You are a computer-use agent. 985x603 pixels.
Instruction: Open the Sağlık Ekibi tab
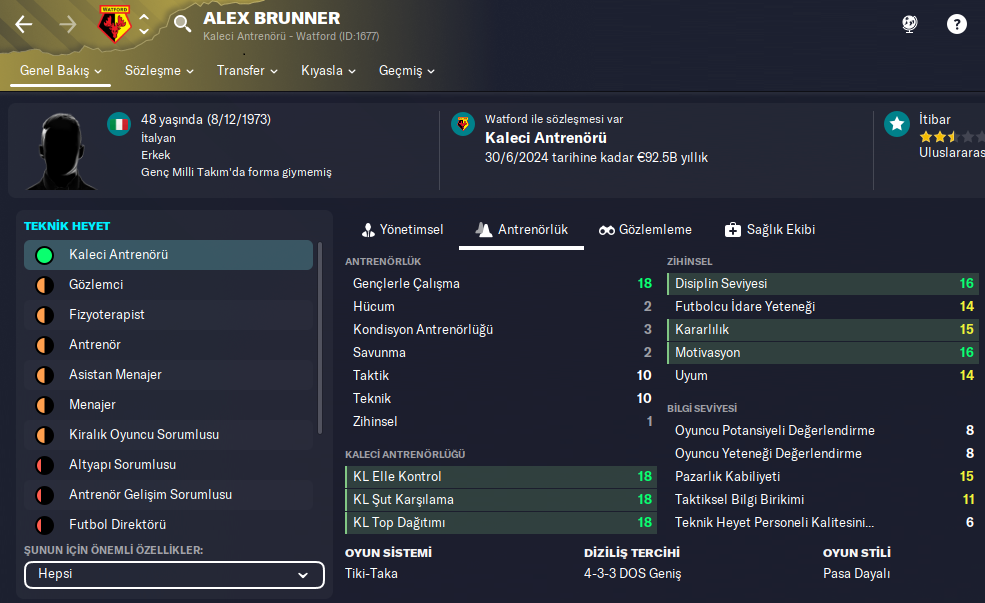point(769,230)
